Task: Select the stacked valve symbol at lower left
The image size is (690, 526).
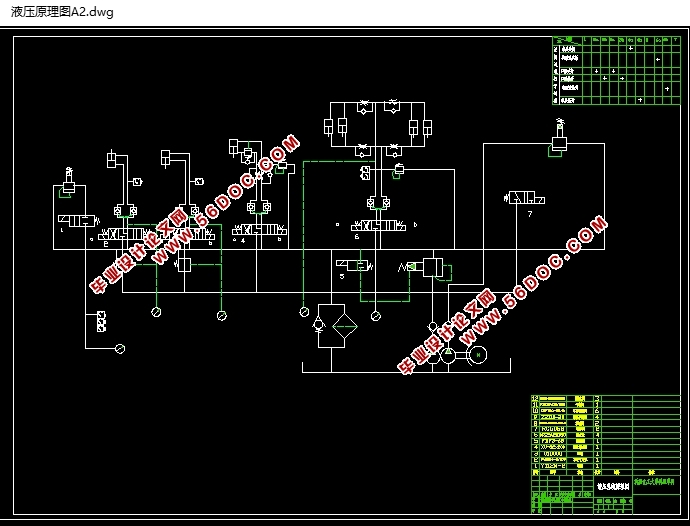Action: pos(100,322)
